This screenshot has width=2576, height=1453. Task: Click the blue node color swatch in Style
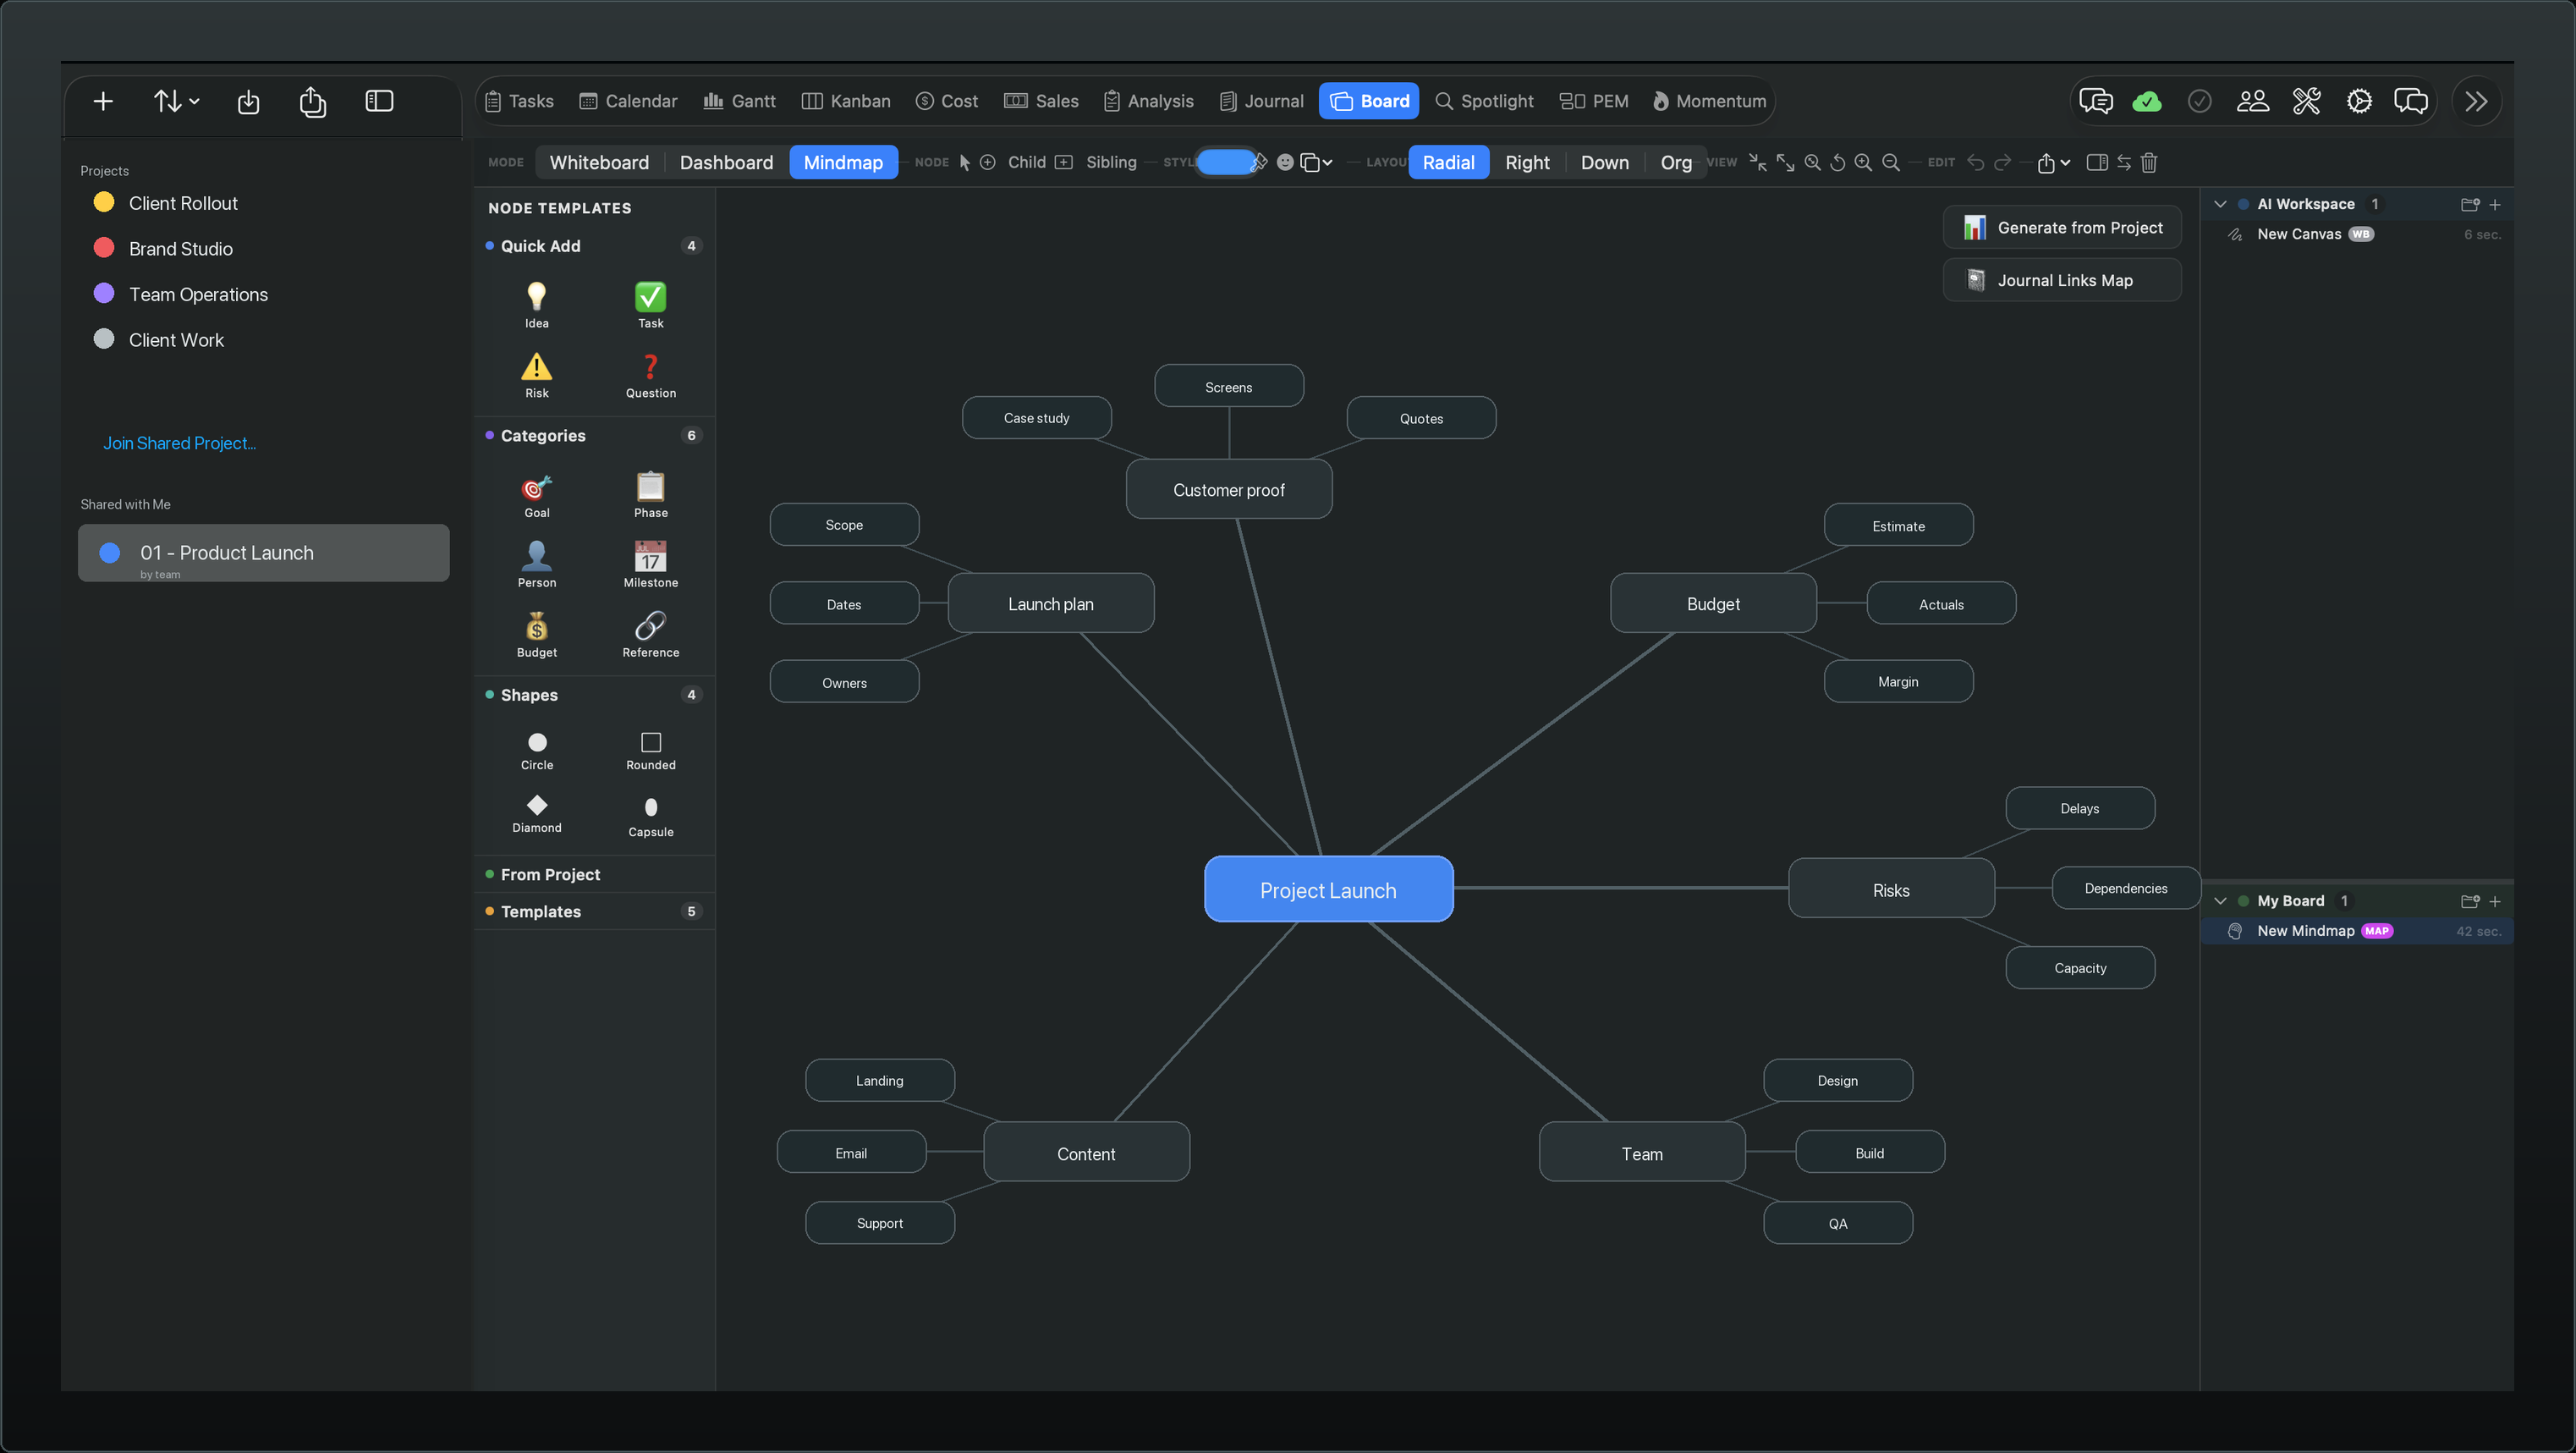click(1224, 162)
